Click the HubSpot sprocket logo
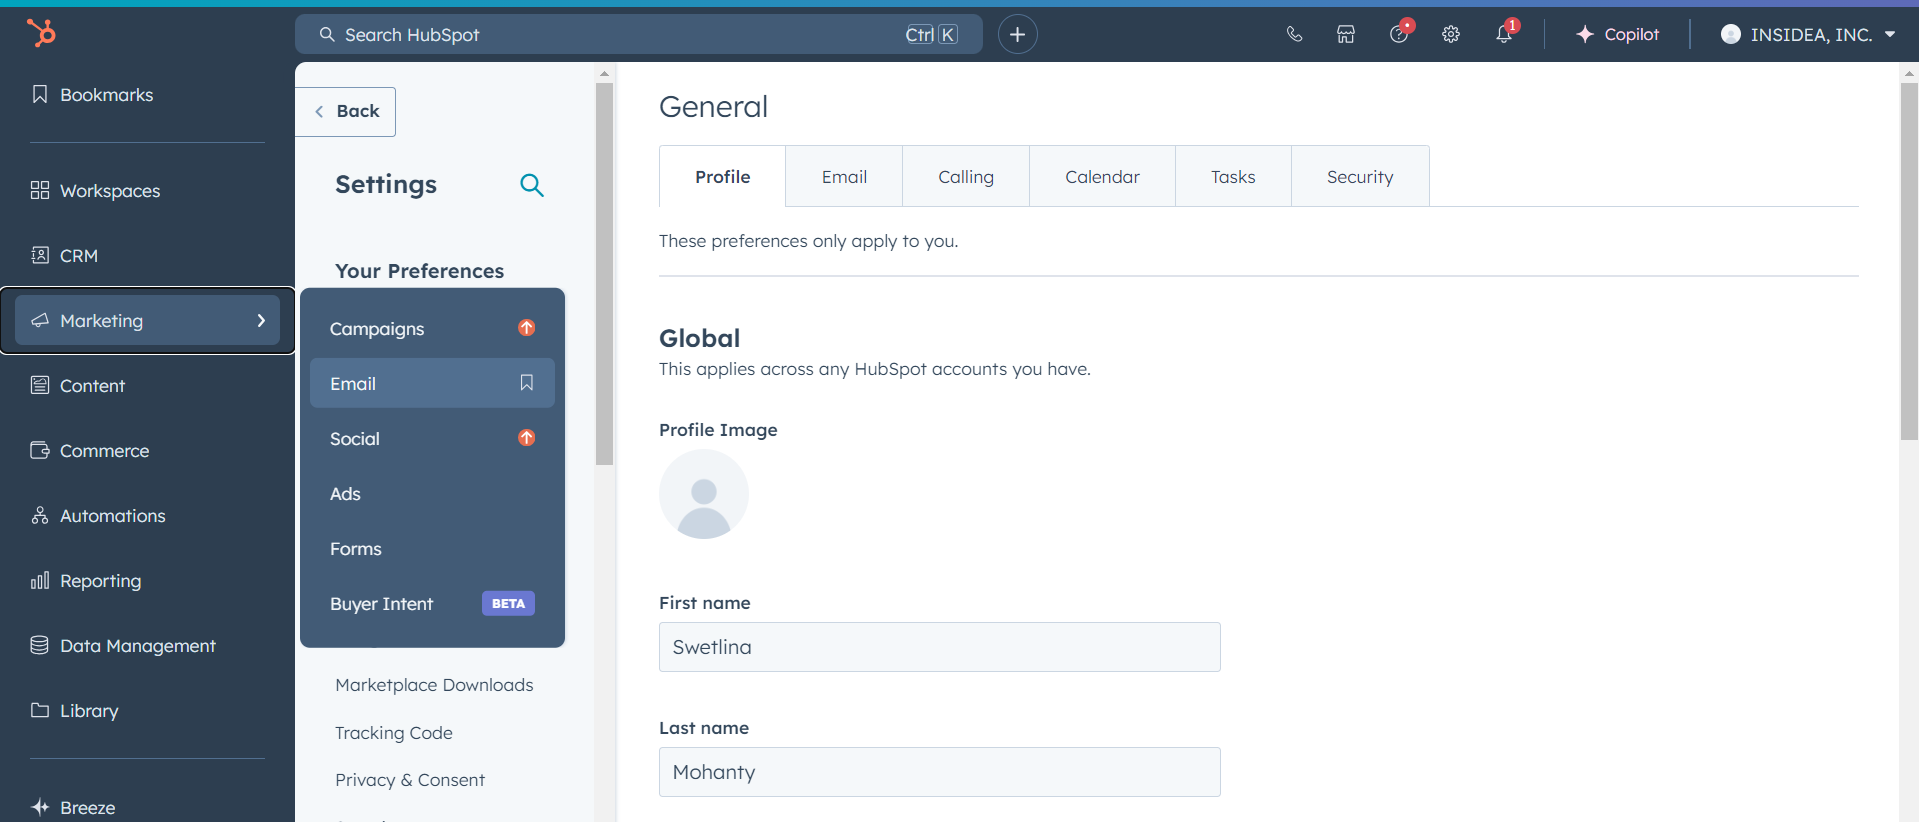The width and height of the screenshot is (1919, 822). coord(41,33)
